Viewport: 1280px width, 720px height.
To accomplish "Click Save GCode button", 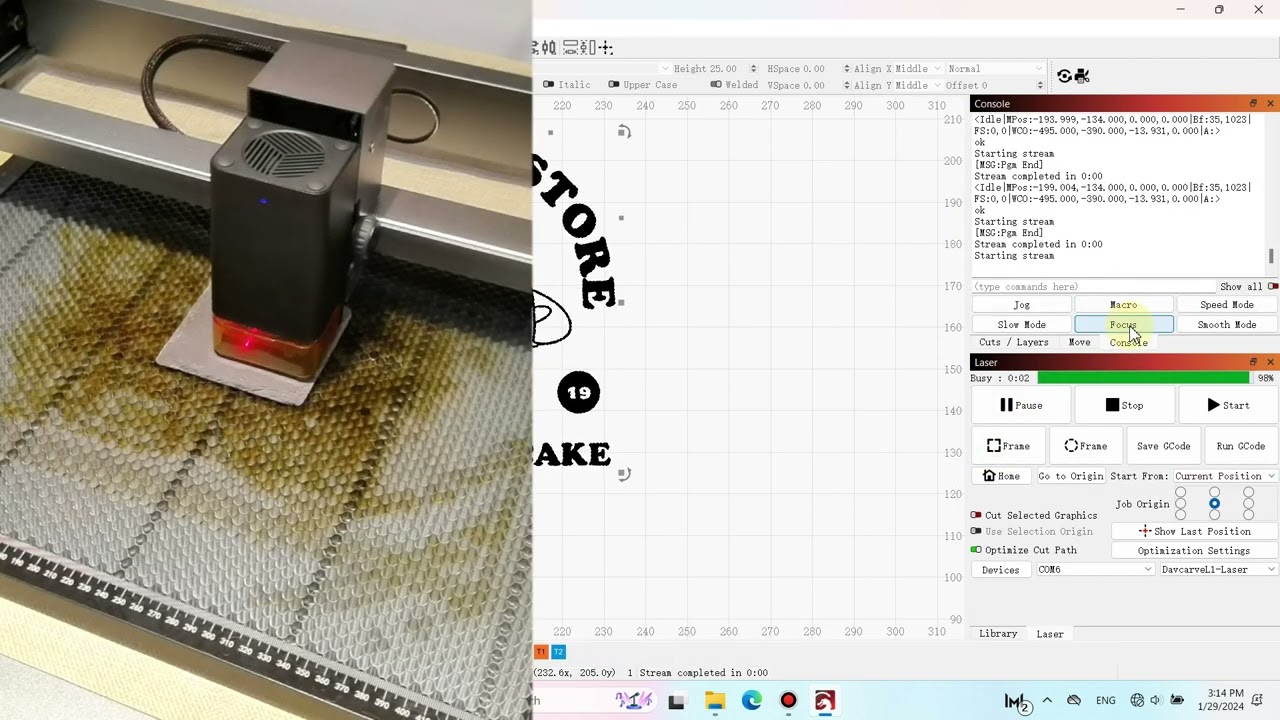I will click(1163, 446).
